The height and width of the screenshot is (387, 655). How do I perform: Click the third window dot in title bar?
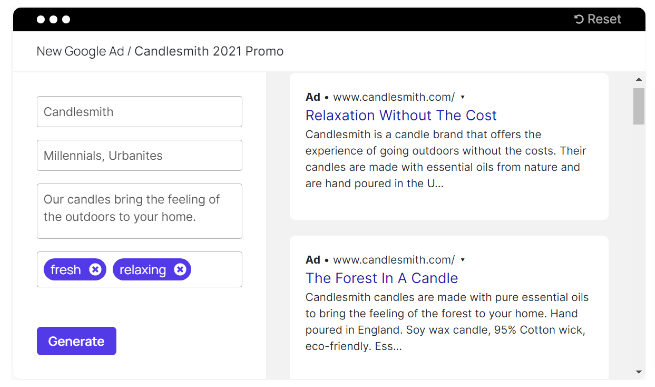[x=66, y=19]
